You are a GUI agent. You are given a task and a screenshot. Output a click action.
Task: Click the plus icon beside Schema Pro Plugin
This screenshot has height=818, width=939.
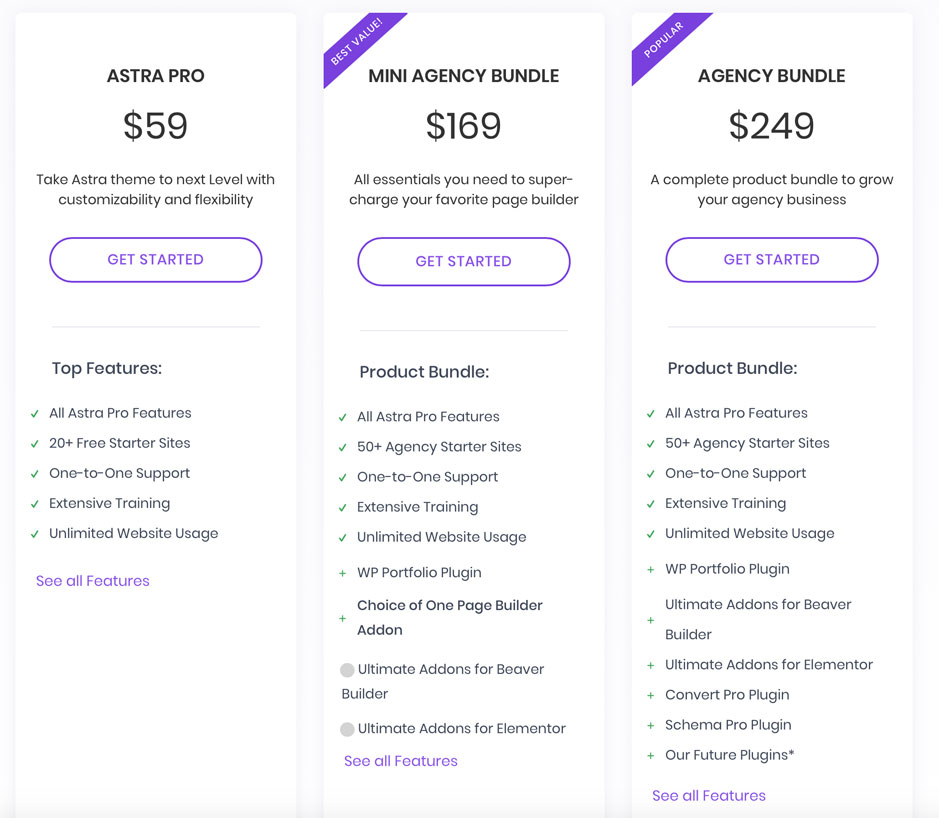click(x=651, y=725)
